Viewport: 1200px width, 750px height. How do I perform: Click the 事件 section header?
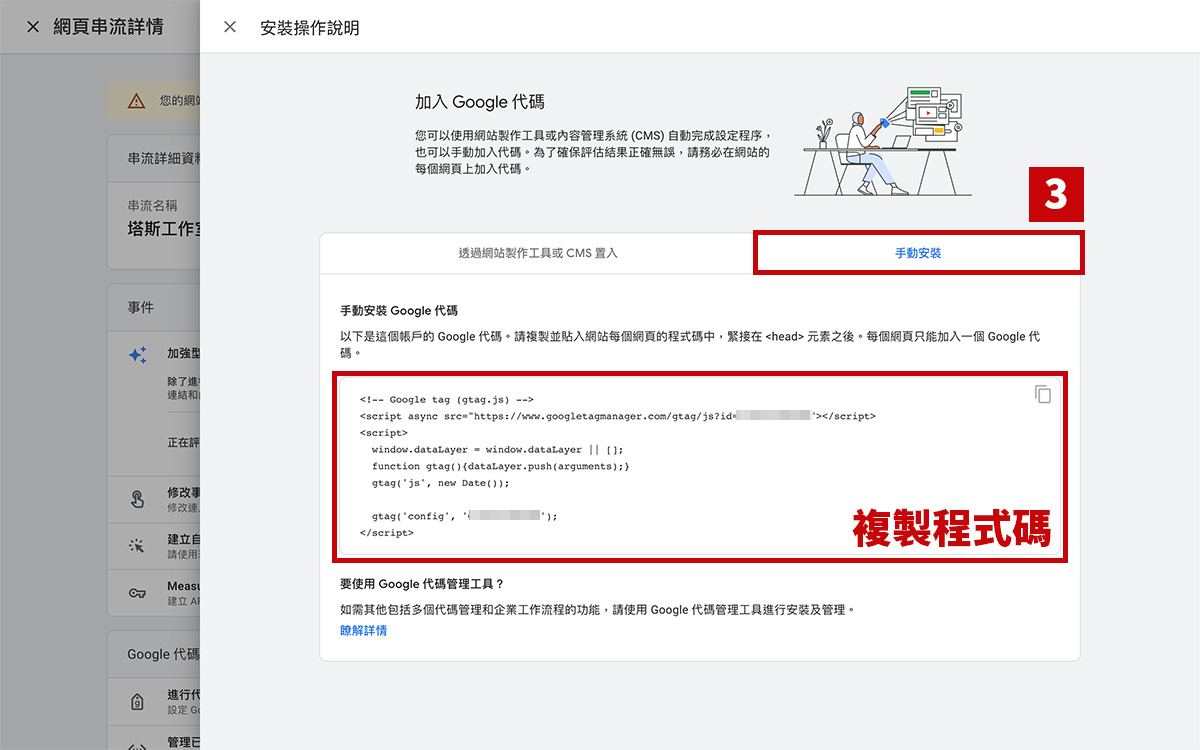point(140,308)
